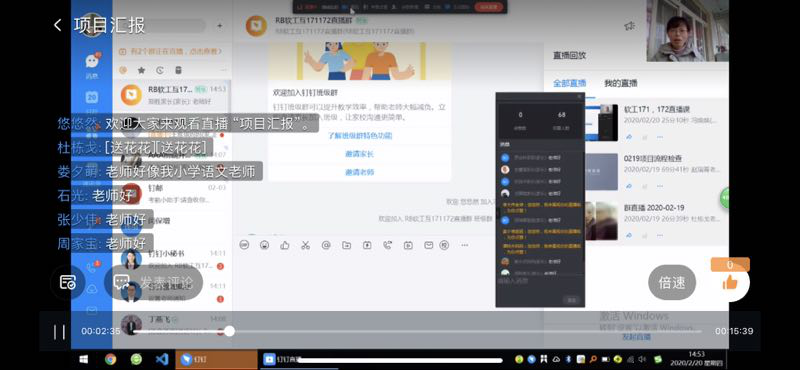
Task: Expand the more options ellipsis in chat toolbar
Action: click(x=464, y=245)
